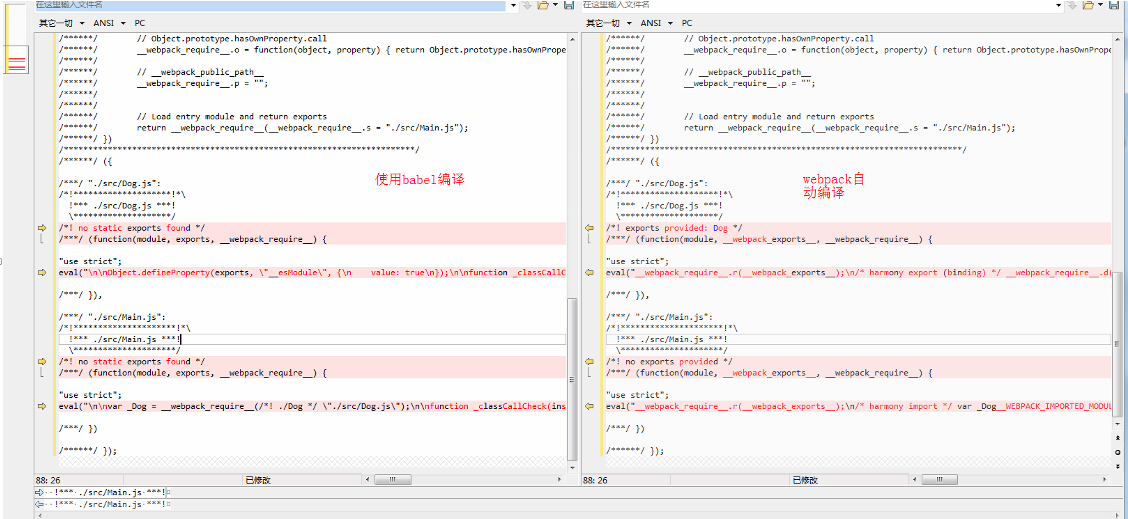Copy right 'no exports provided' line to left
Viewport: 1128px width, 519px height.
[x=589, y=361]
